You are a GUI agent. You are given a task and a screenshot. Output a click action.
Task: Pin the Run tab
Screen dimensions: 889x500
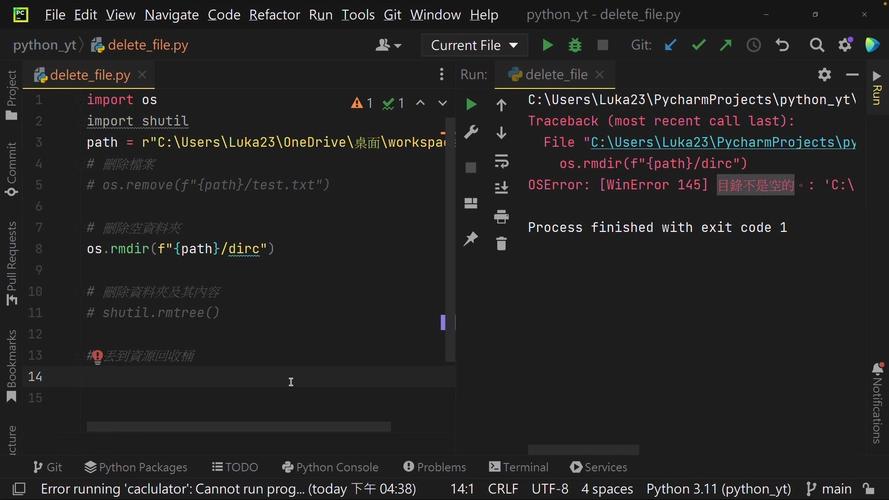point(471,239)
